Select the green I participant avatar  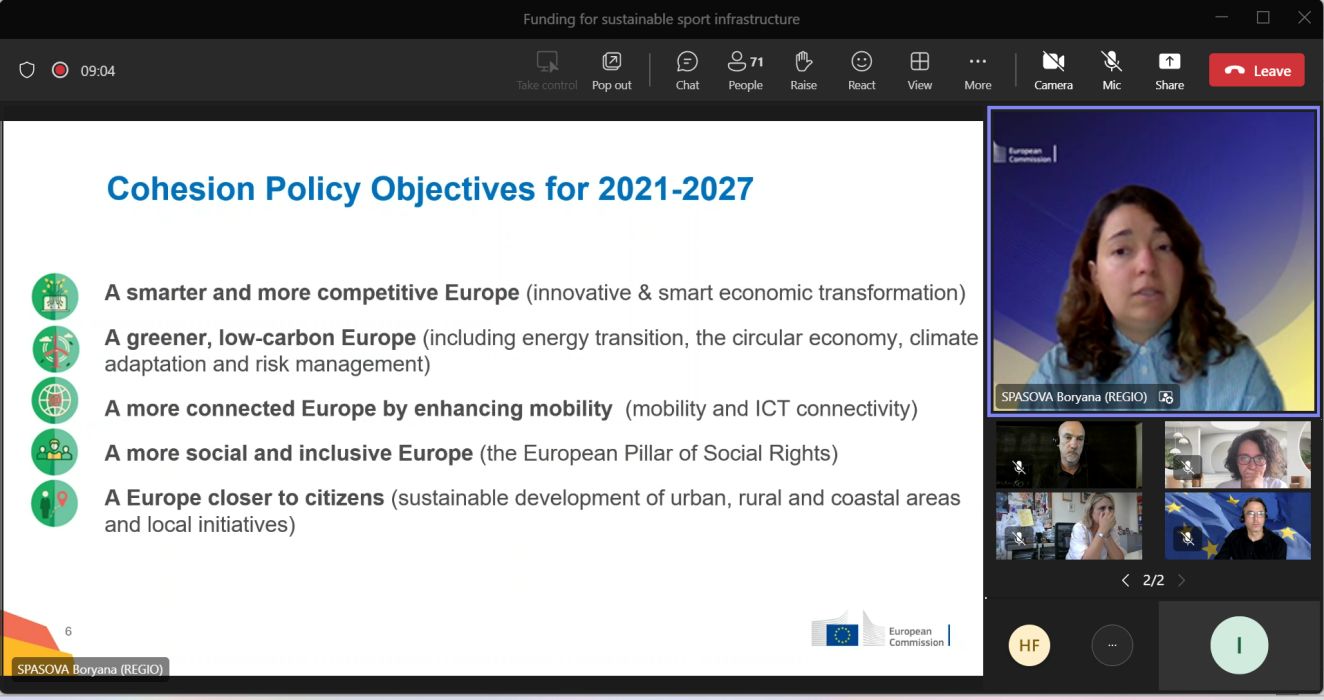pyautogui.click(x=1239, y=645)
